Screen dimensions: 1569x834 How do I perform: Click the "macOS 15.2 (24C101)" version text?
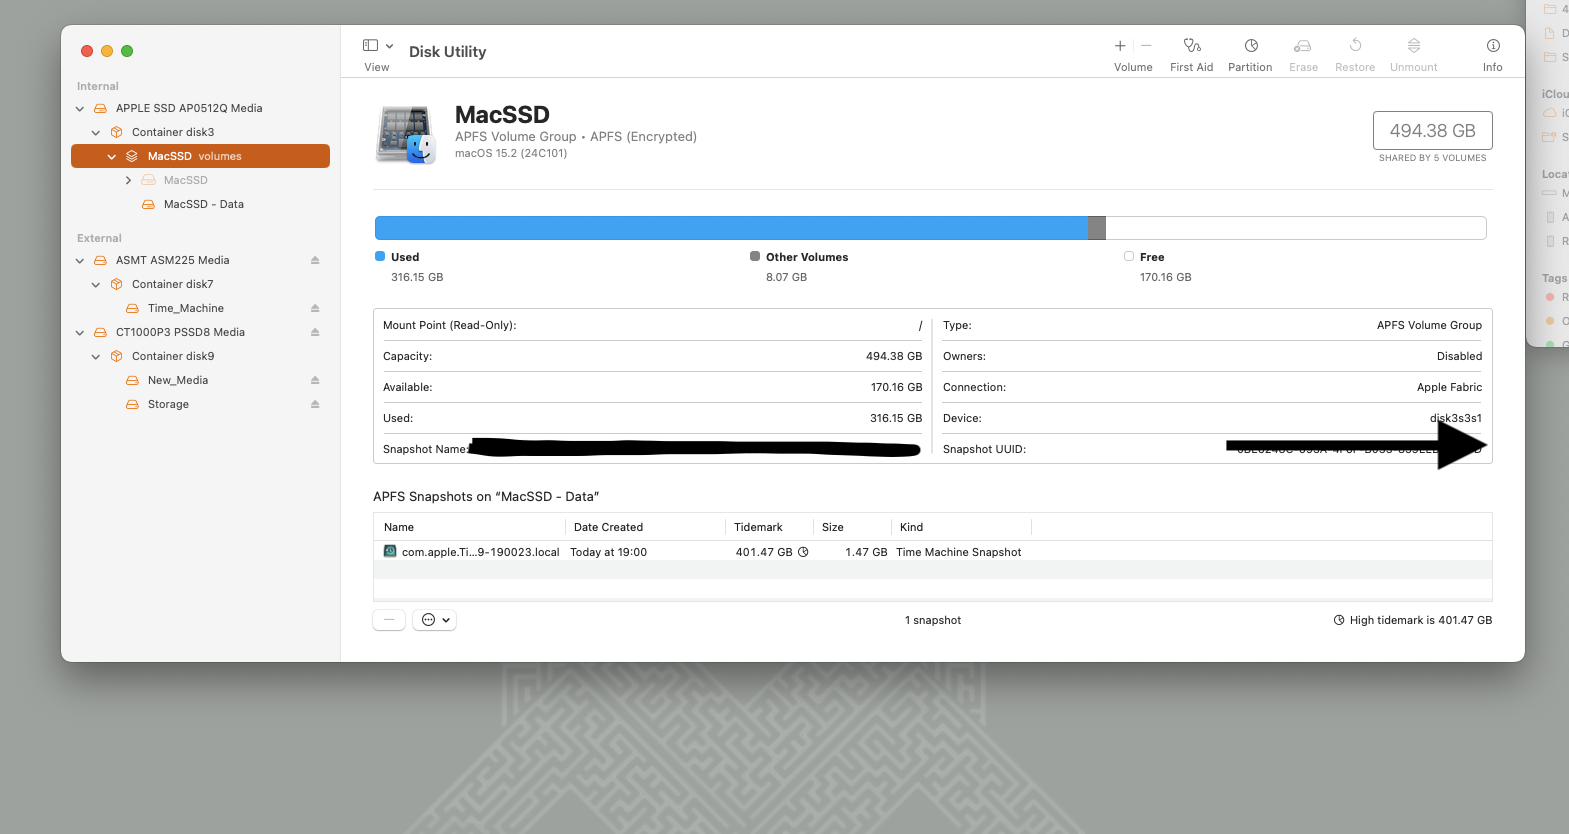click(511, 154)
